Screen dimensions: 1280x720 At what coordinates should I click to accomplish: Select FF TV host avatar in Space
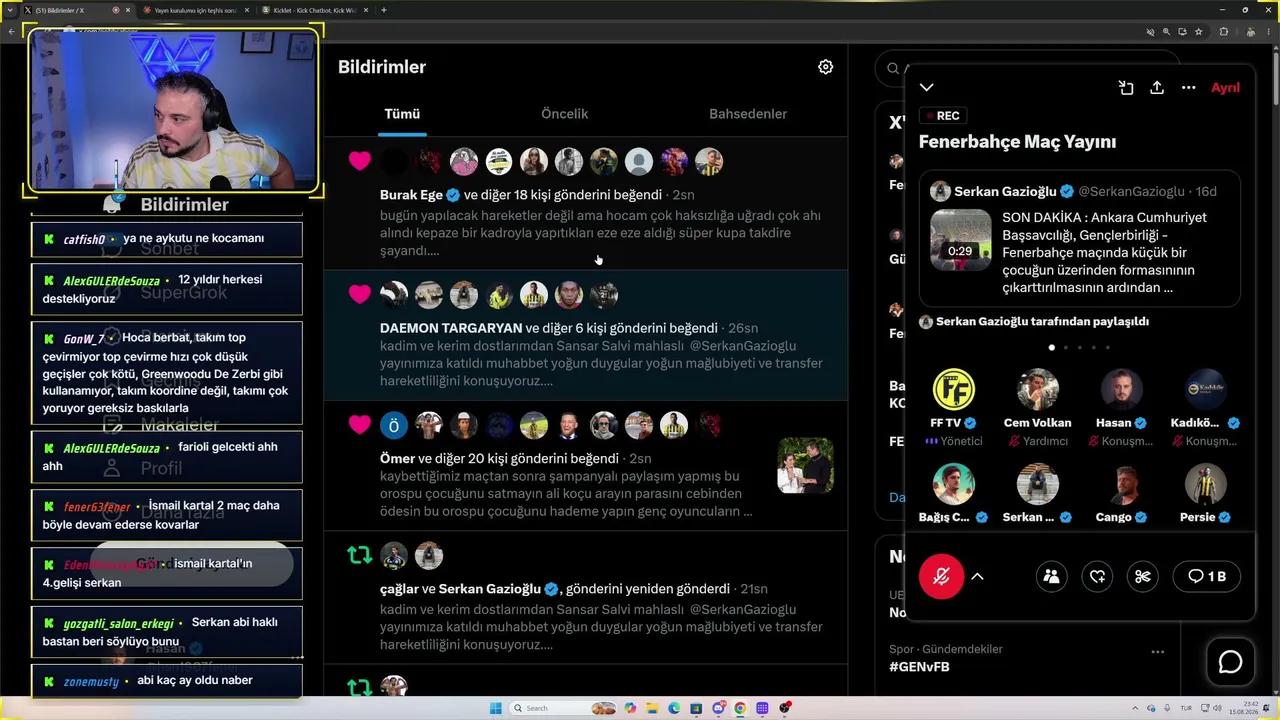(953, 390)
